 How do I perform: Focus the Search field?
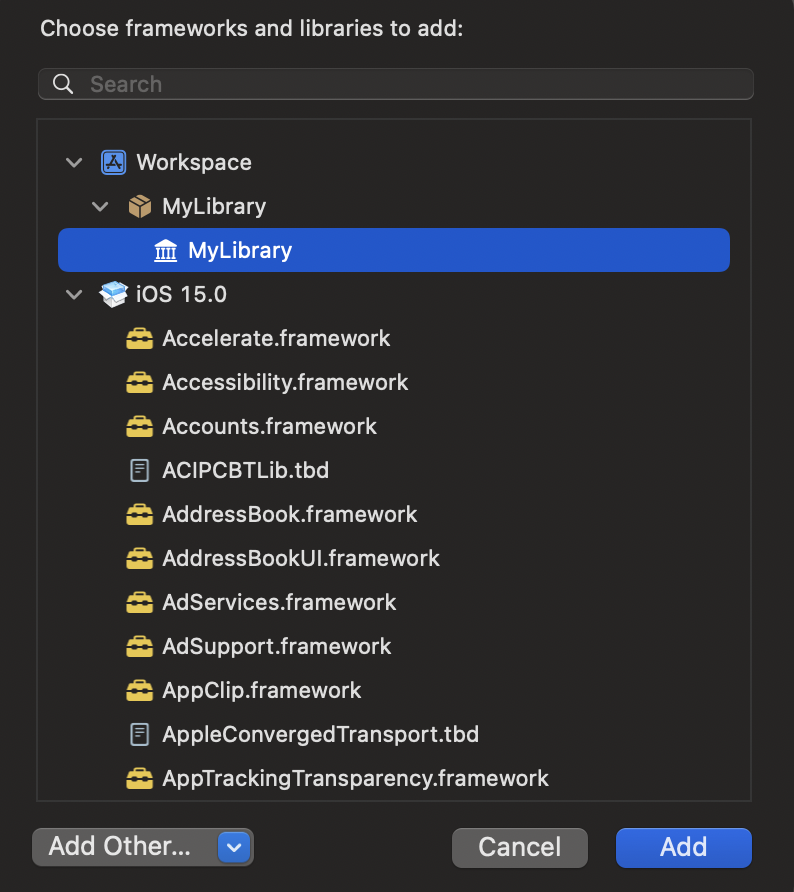396,84
